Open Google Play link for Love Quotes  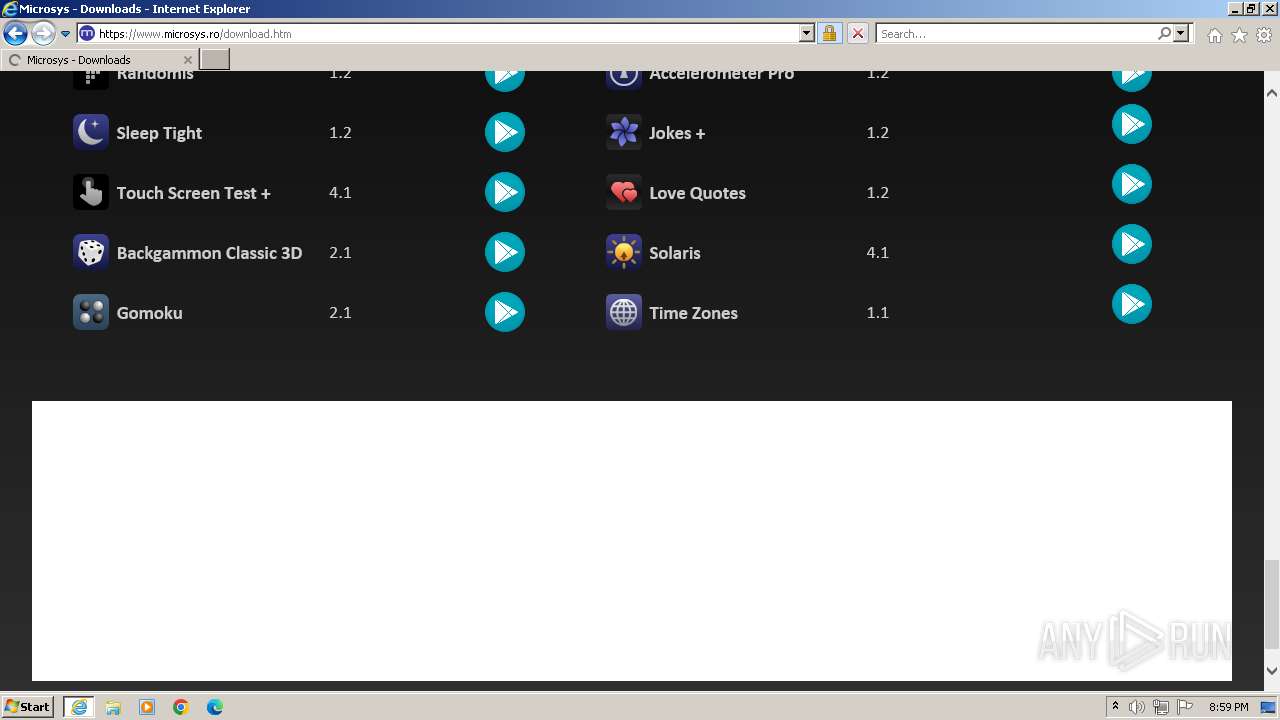click(1132, 184)
